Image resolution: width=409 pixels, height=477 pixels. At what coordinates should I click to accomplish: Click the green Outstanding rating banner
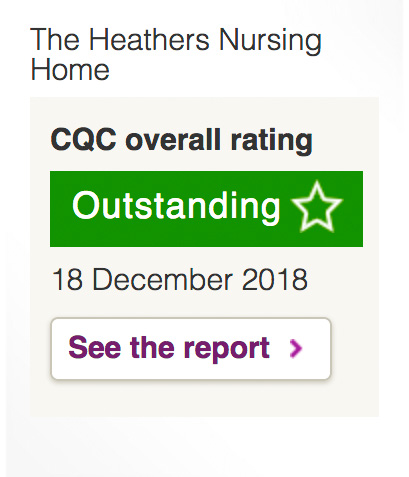coord(206,209)
